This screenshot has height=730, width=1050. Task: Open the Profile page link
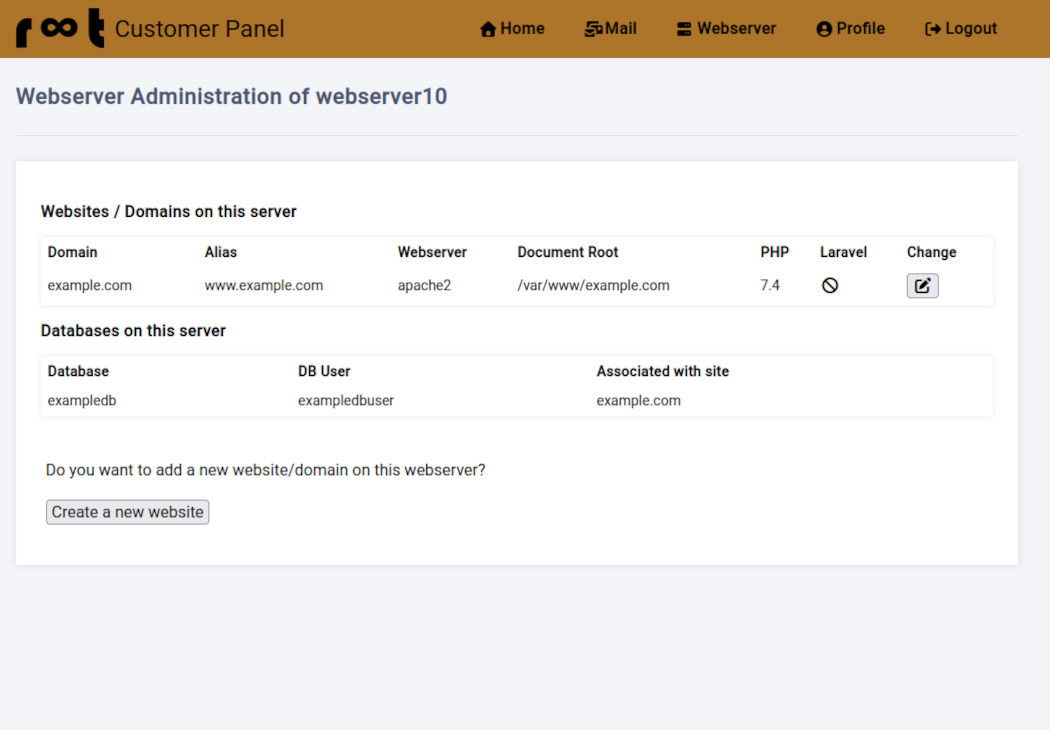(861, 29)
